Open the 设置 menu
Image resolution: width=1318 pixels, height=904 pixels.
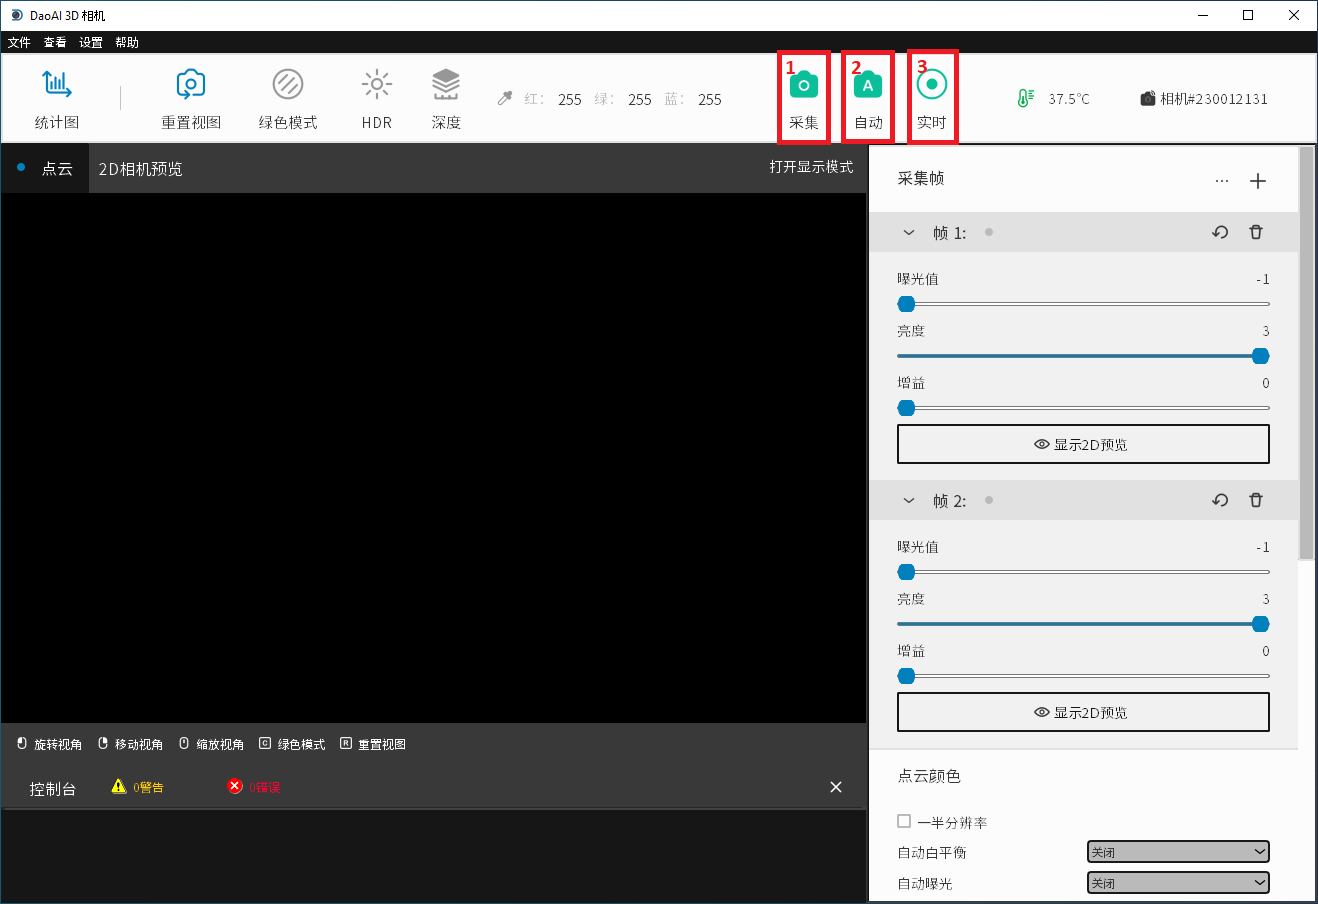coord(91,42)
